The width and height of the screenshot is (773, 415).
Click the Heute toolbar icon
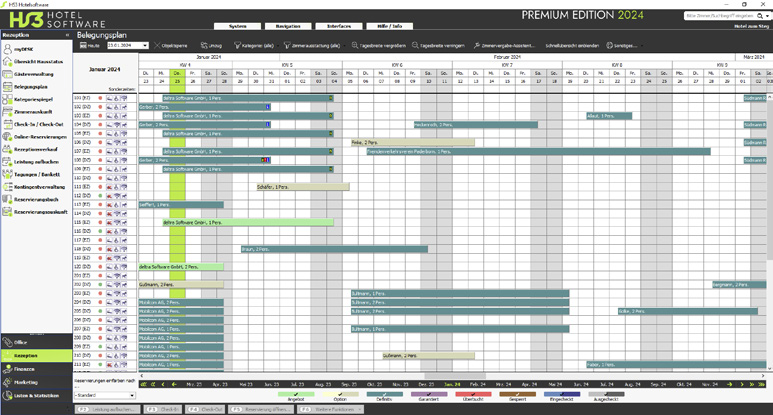(x=83, y=45)
